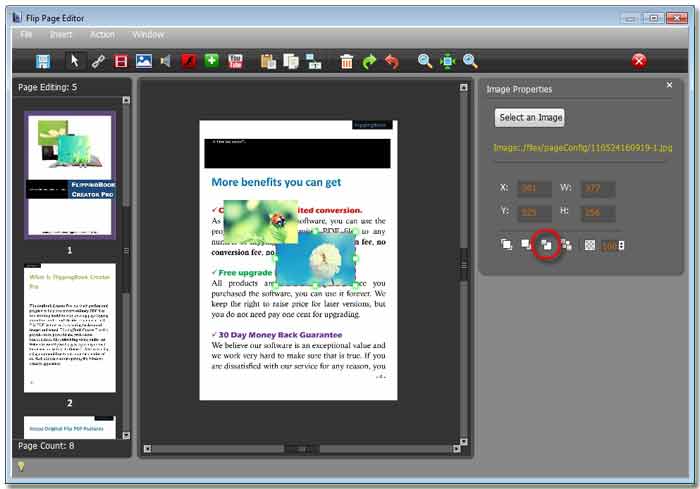Screen dimensions: 700x489
Task: Click canvas vertical scroll down arrow
Action: pyautogui.click(x=464, y=442)
